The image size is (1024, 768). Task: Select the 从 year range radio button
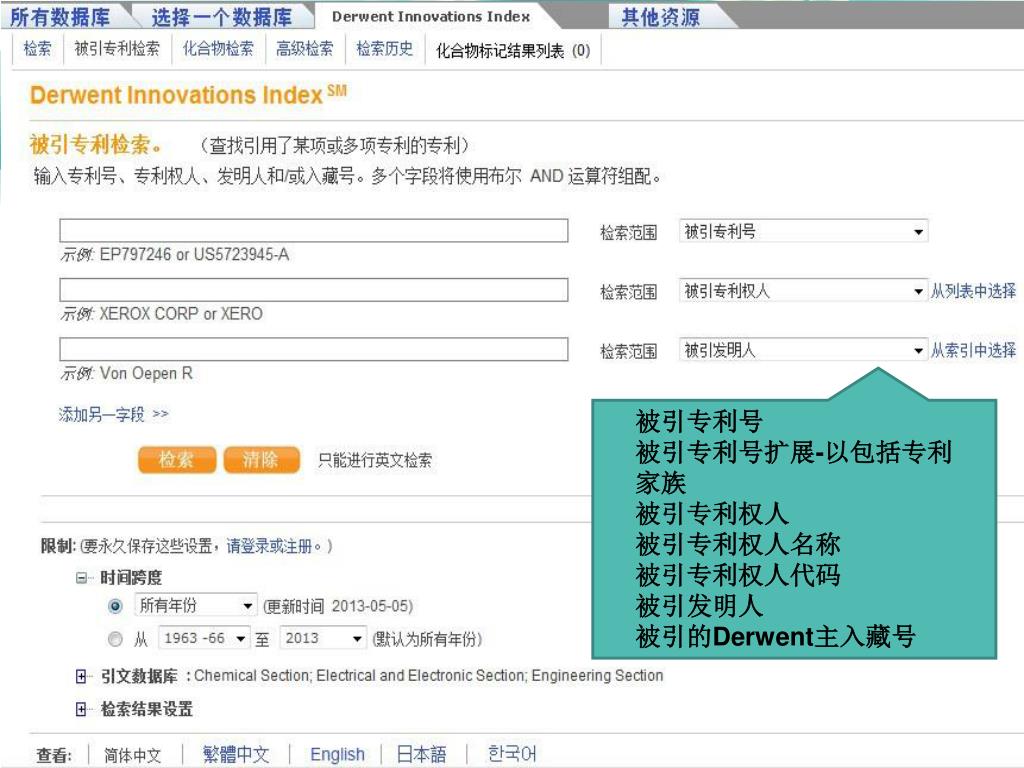tap(115, 639)
